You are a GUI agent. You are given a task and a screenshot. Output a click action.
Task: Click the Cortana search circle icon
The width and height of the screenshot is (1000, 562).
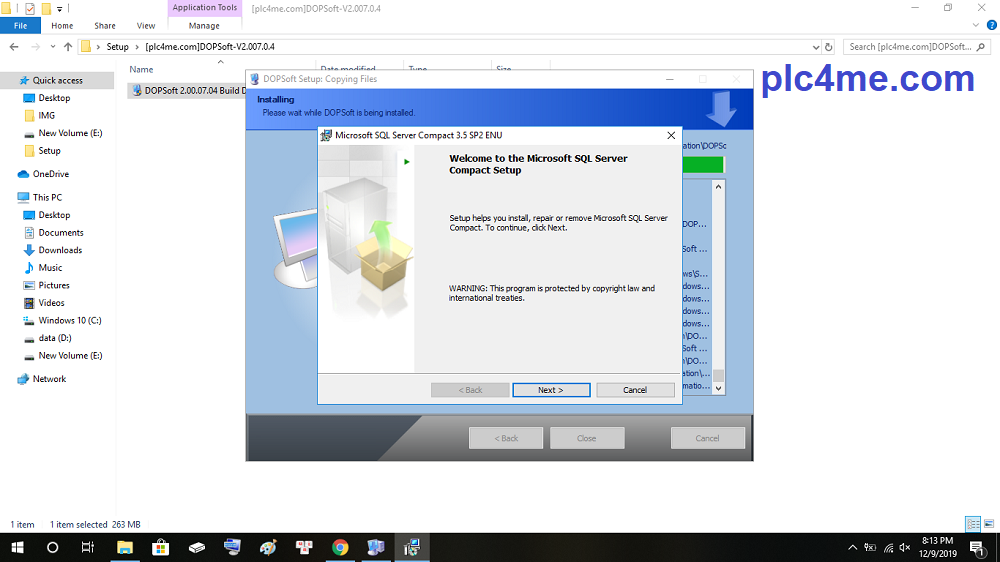53,547
